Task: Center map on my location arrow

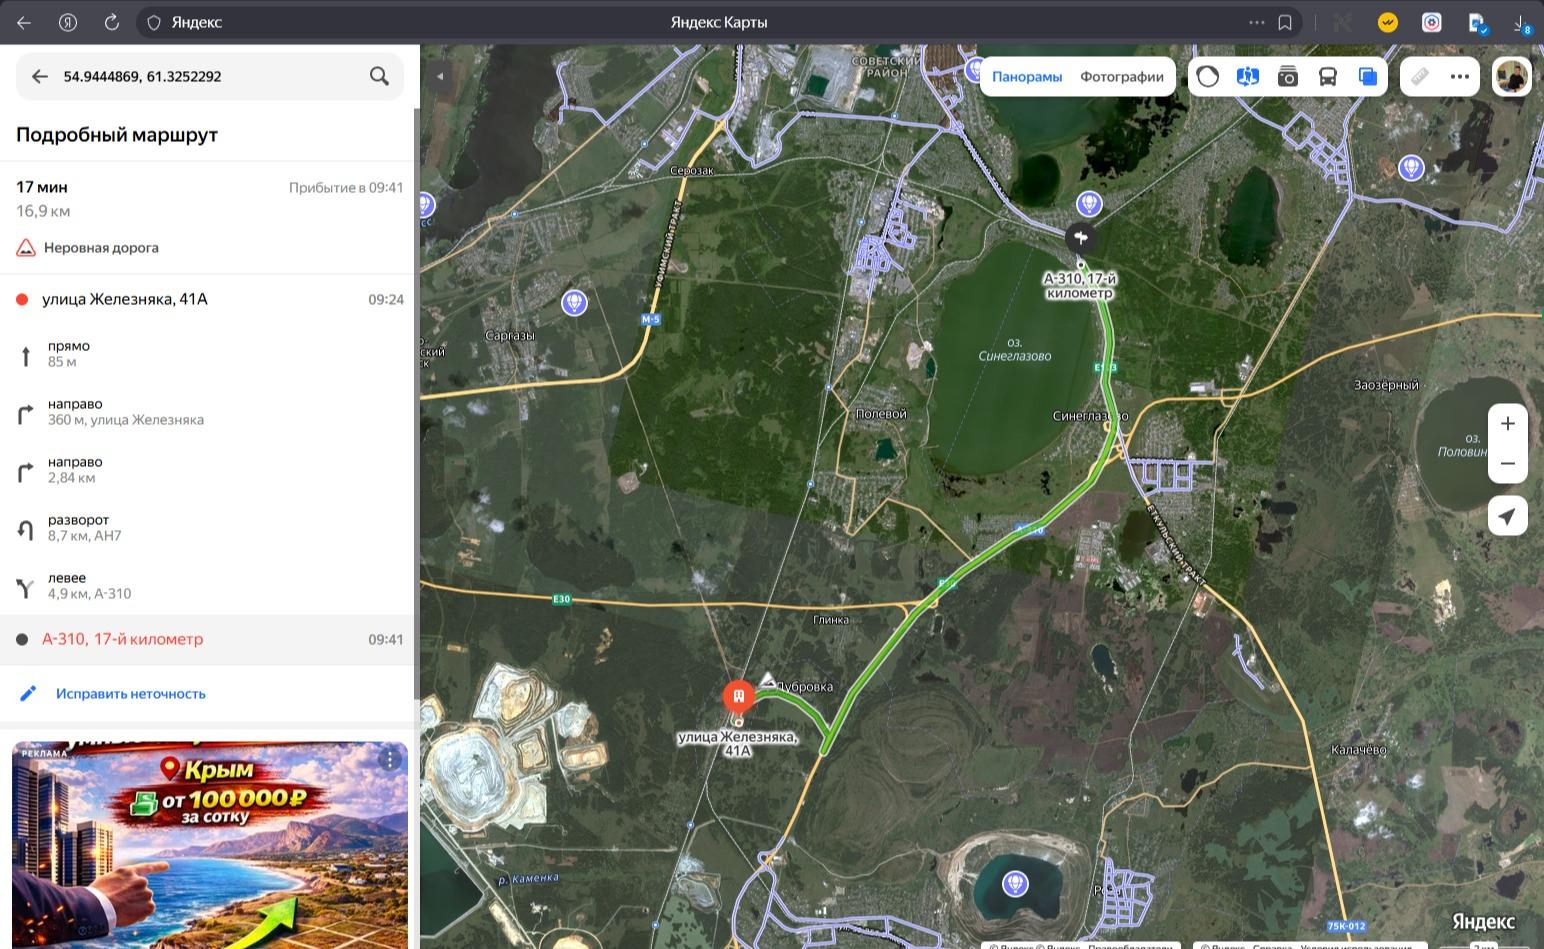Action: pyautogui.click(x=1508, y=516)
